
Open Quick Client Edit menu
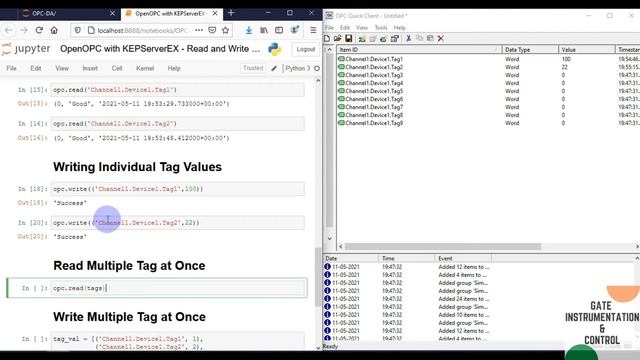[345, 27]
